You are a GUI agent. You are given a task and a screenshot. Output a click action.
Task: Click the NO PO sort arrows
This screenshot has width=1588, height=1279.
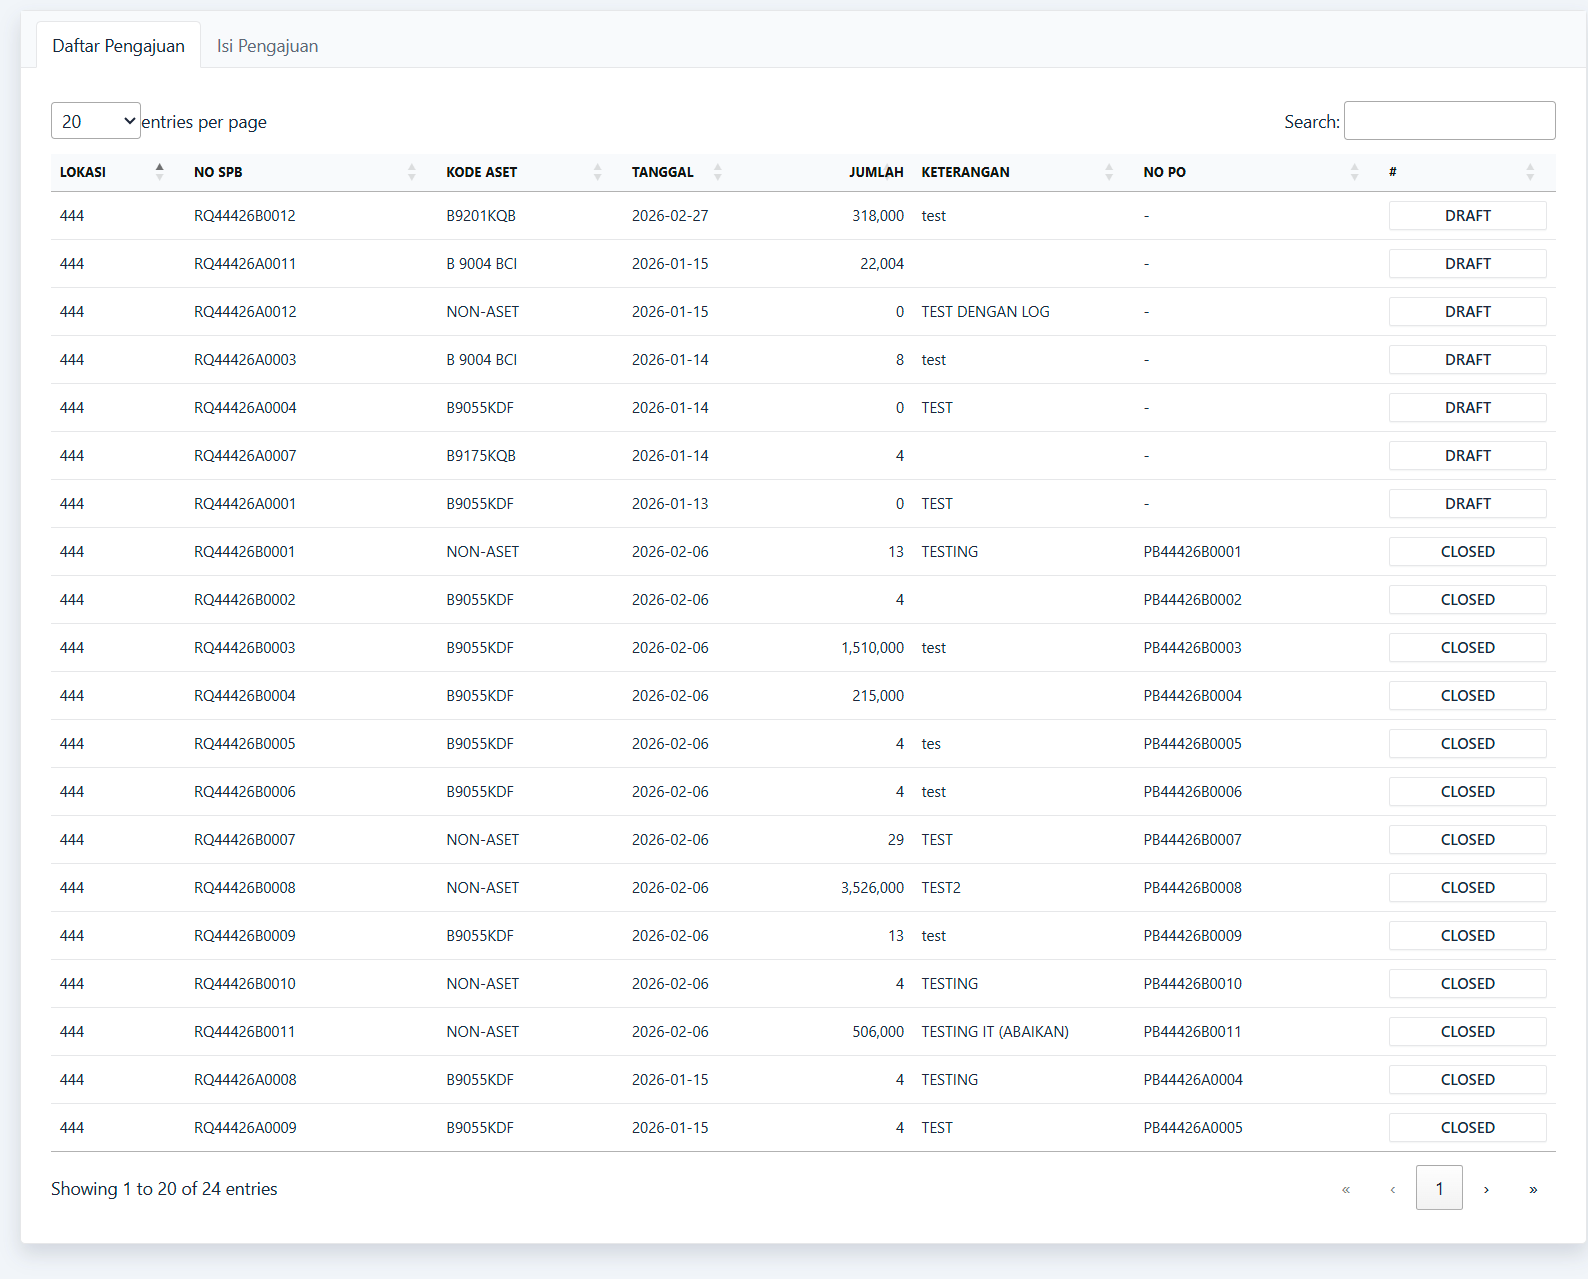(x=1354, y=172)
